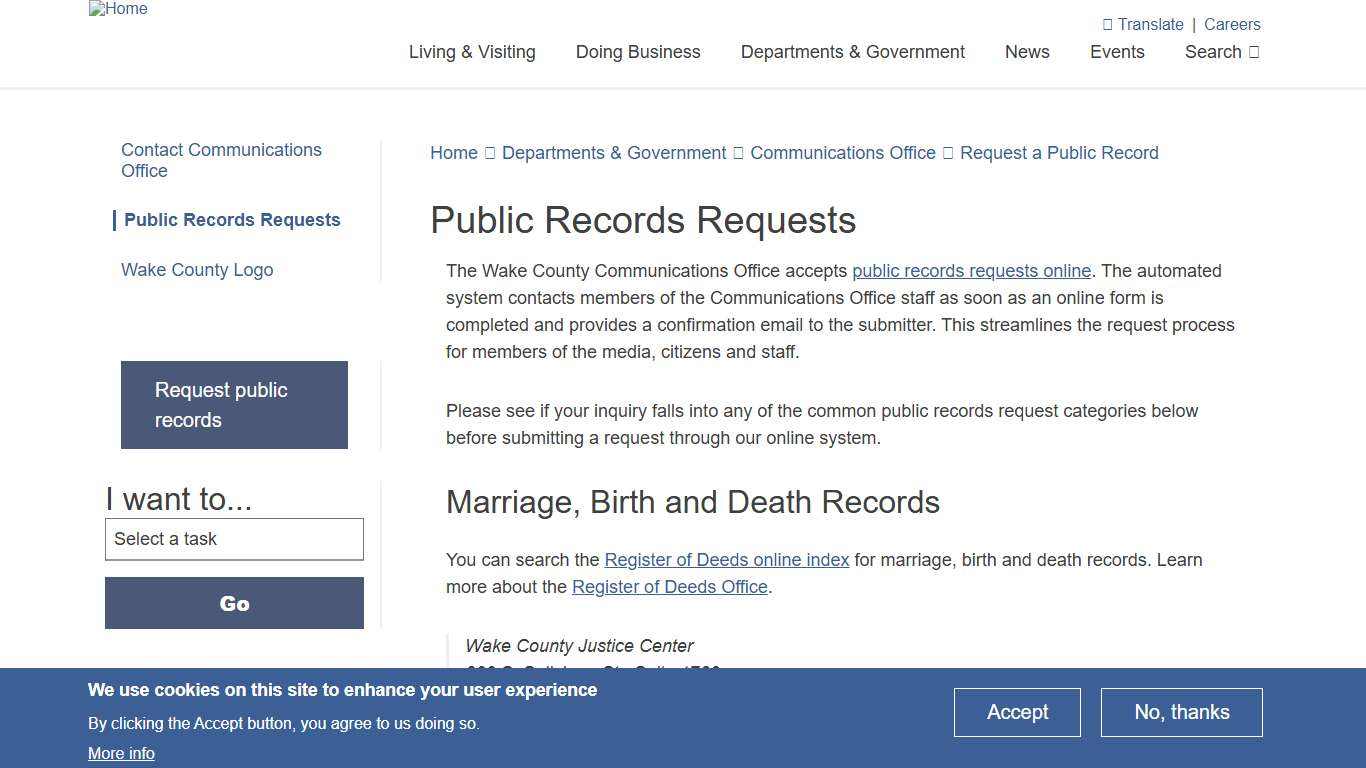Select Contact Communications Office in sidebar

point(221,160)
